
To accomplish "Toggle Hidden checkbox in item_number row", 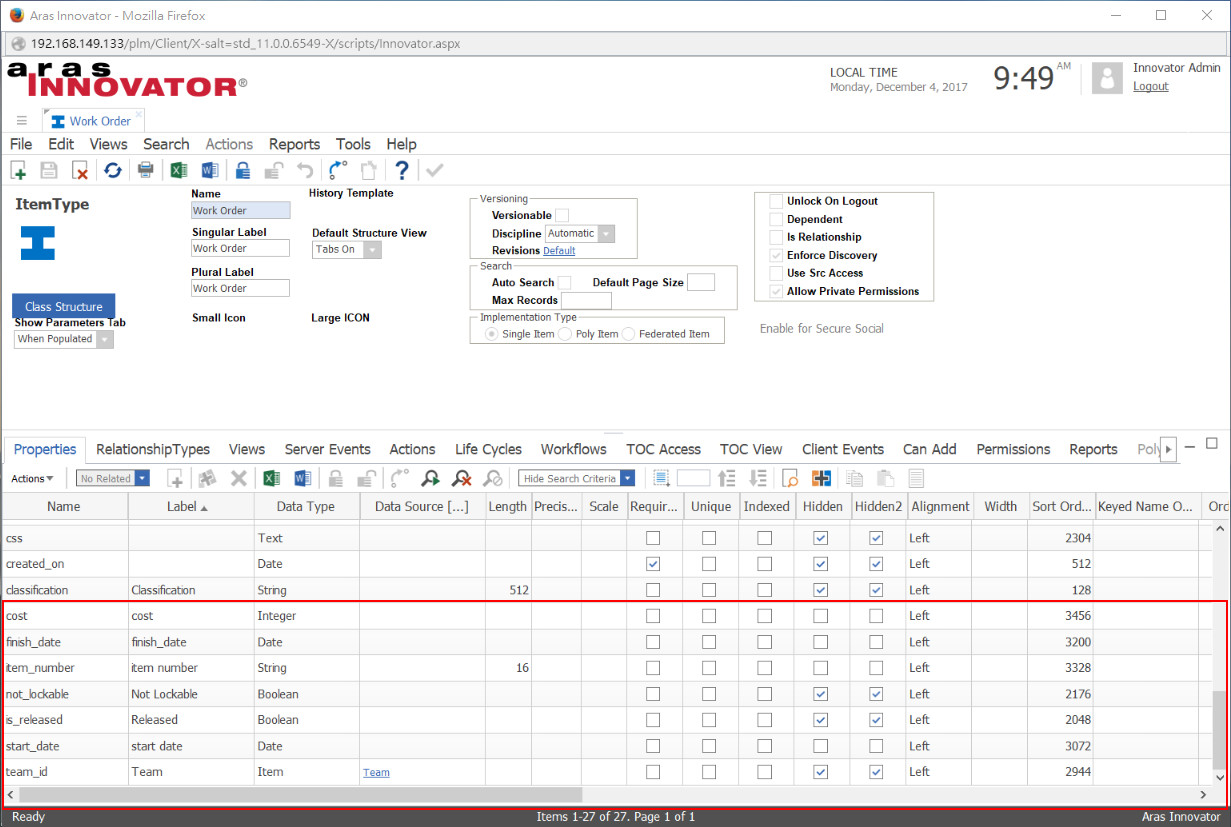I will (821, 668).
